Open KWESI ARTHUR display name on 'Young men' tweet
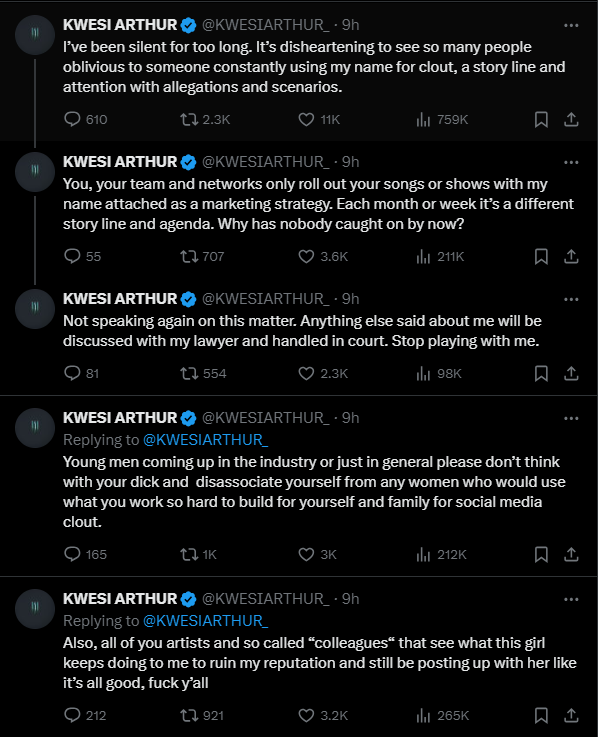598x737 pixels. pyautogui.click(x=120, y=418)
